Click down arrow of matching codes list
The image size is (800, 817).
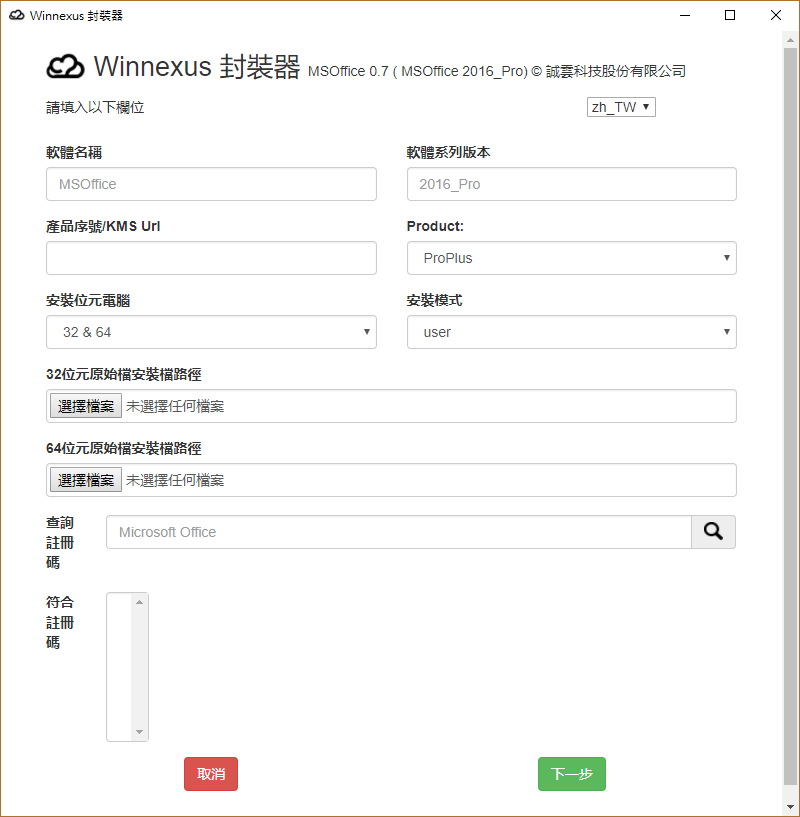click(x=139, y=732)
